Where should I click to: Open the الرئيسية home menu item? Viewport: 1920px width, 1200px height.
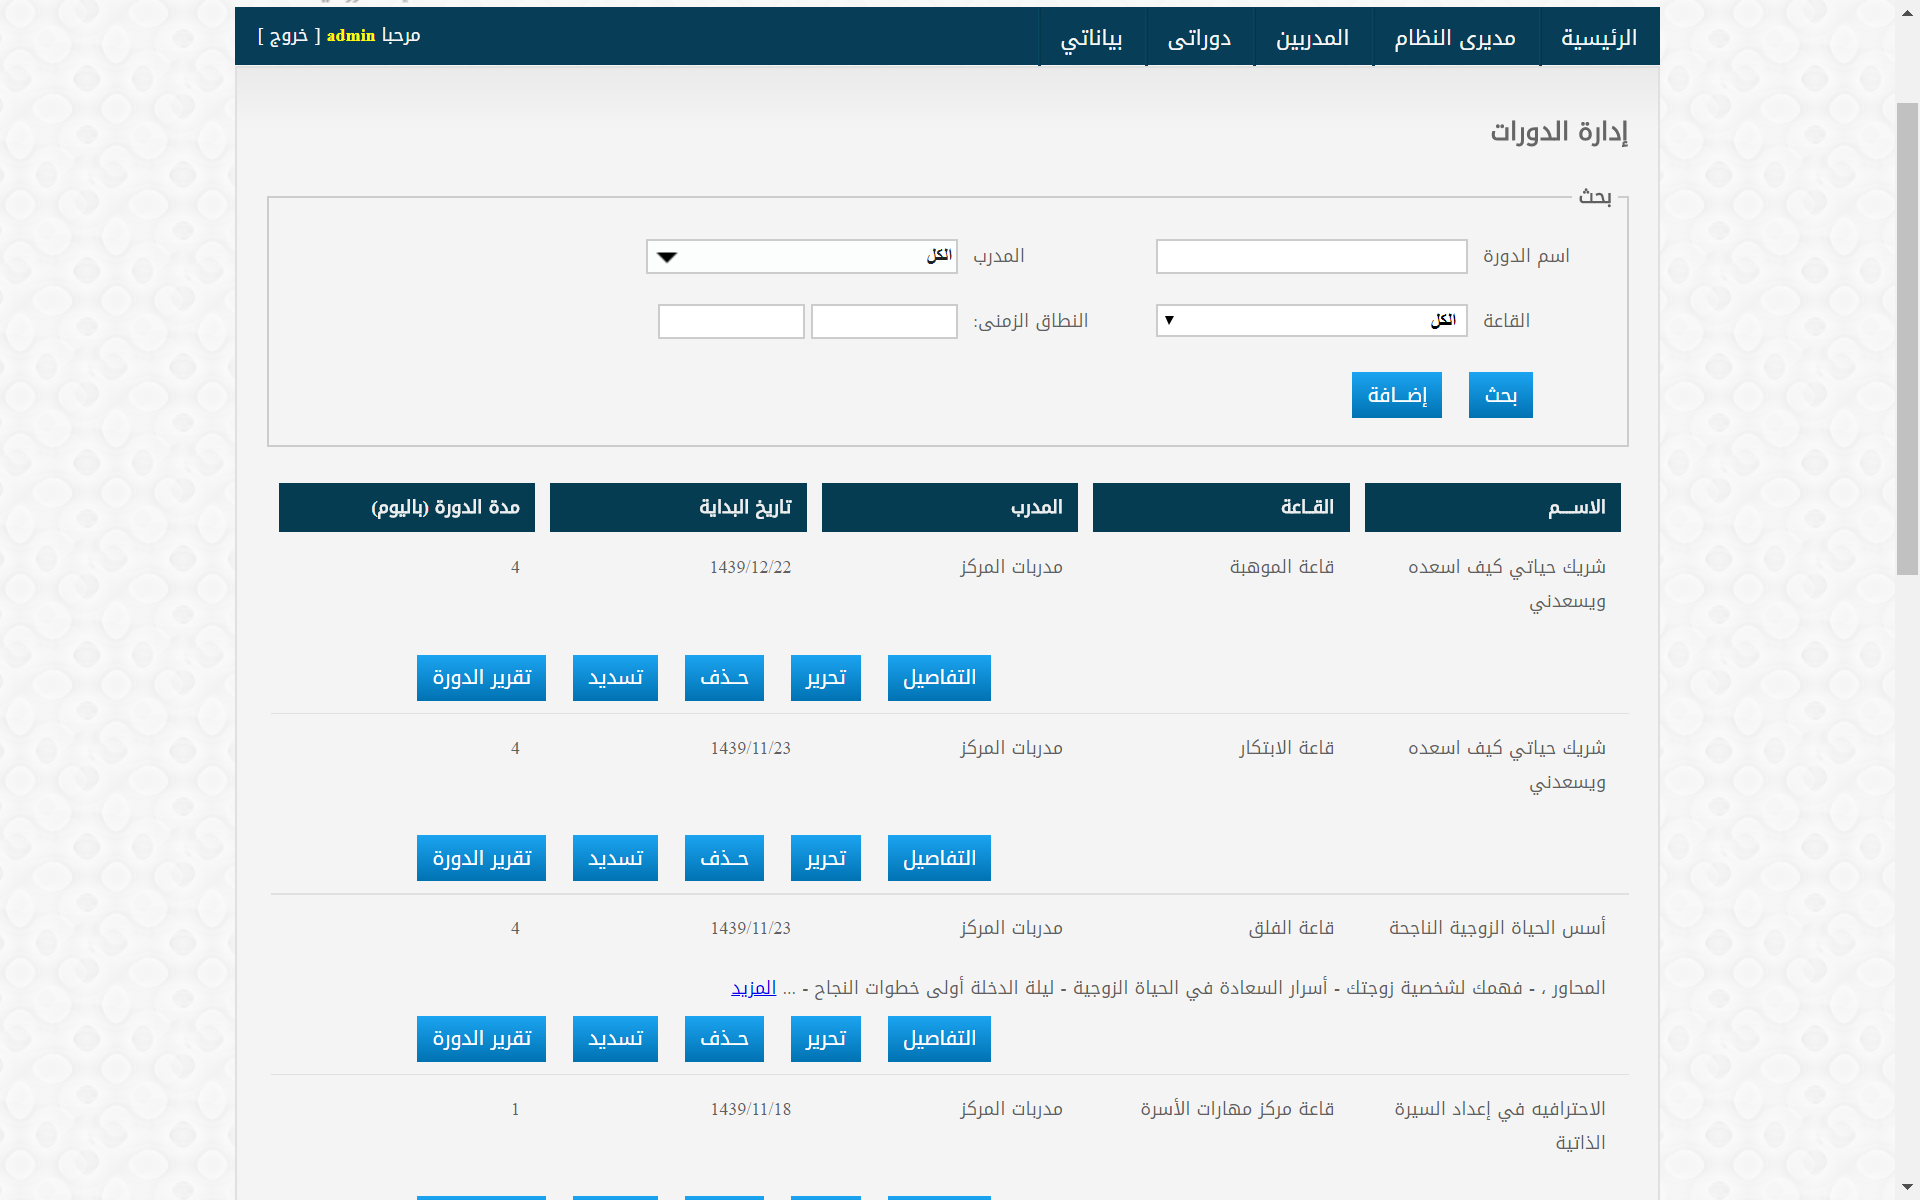click(1599, 37)
